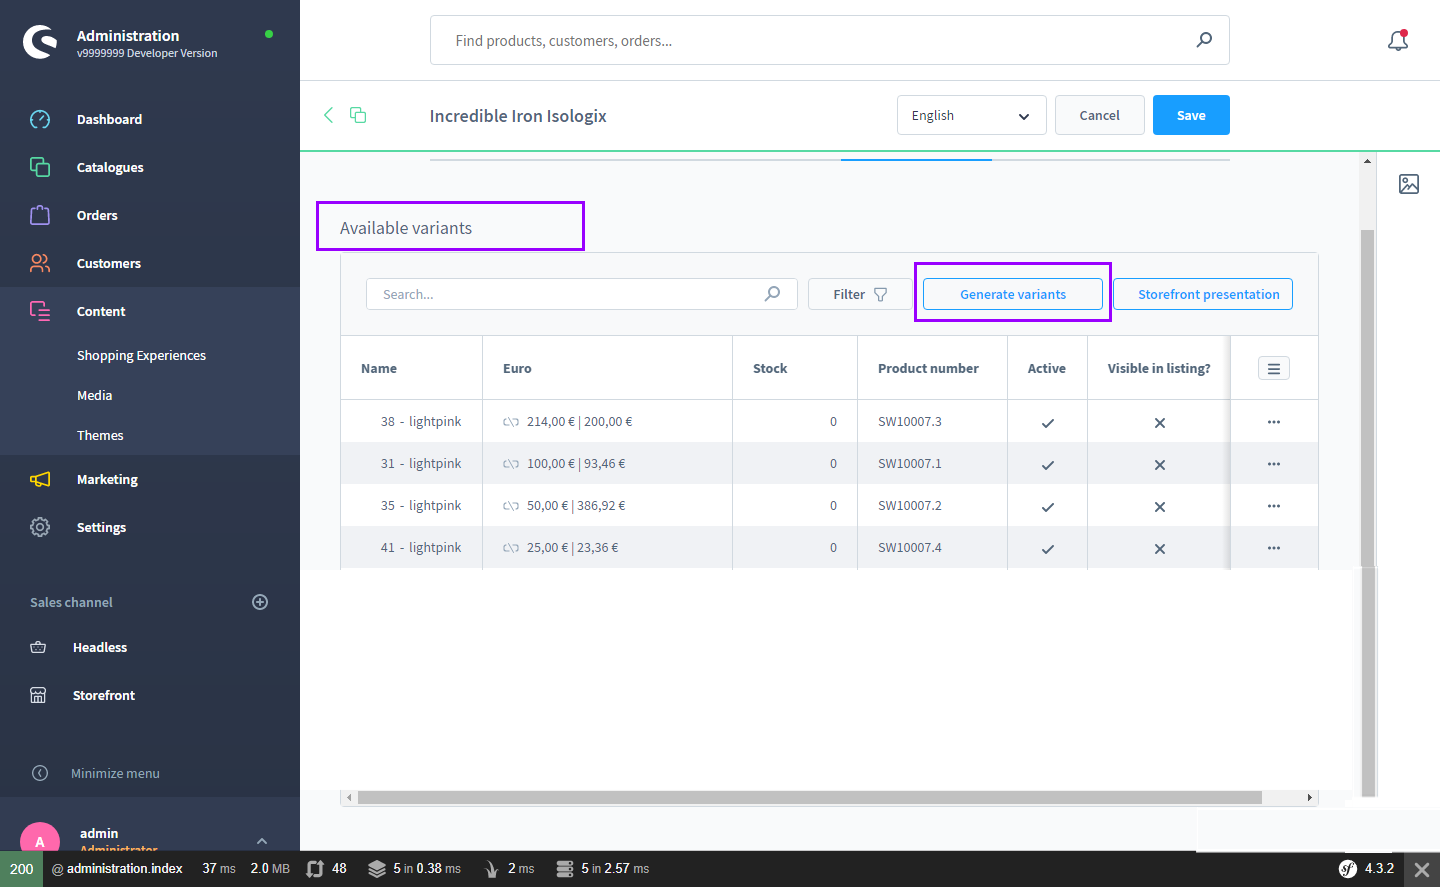Close the Symfony debug toolbar
Screen dimensions: 1440x887
[x=1422, y=869]
